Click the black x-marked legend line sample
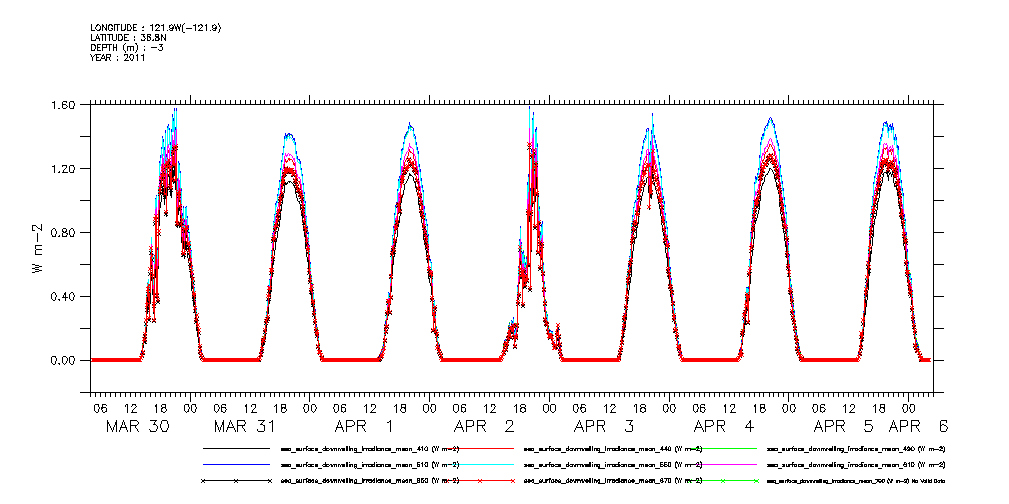 [x=236, y=481]
